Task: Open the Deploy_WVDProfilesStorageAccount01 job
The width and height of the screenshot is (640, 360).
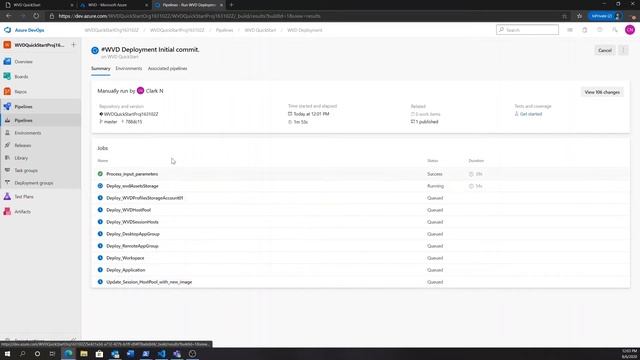Action: tap(144, 198)
